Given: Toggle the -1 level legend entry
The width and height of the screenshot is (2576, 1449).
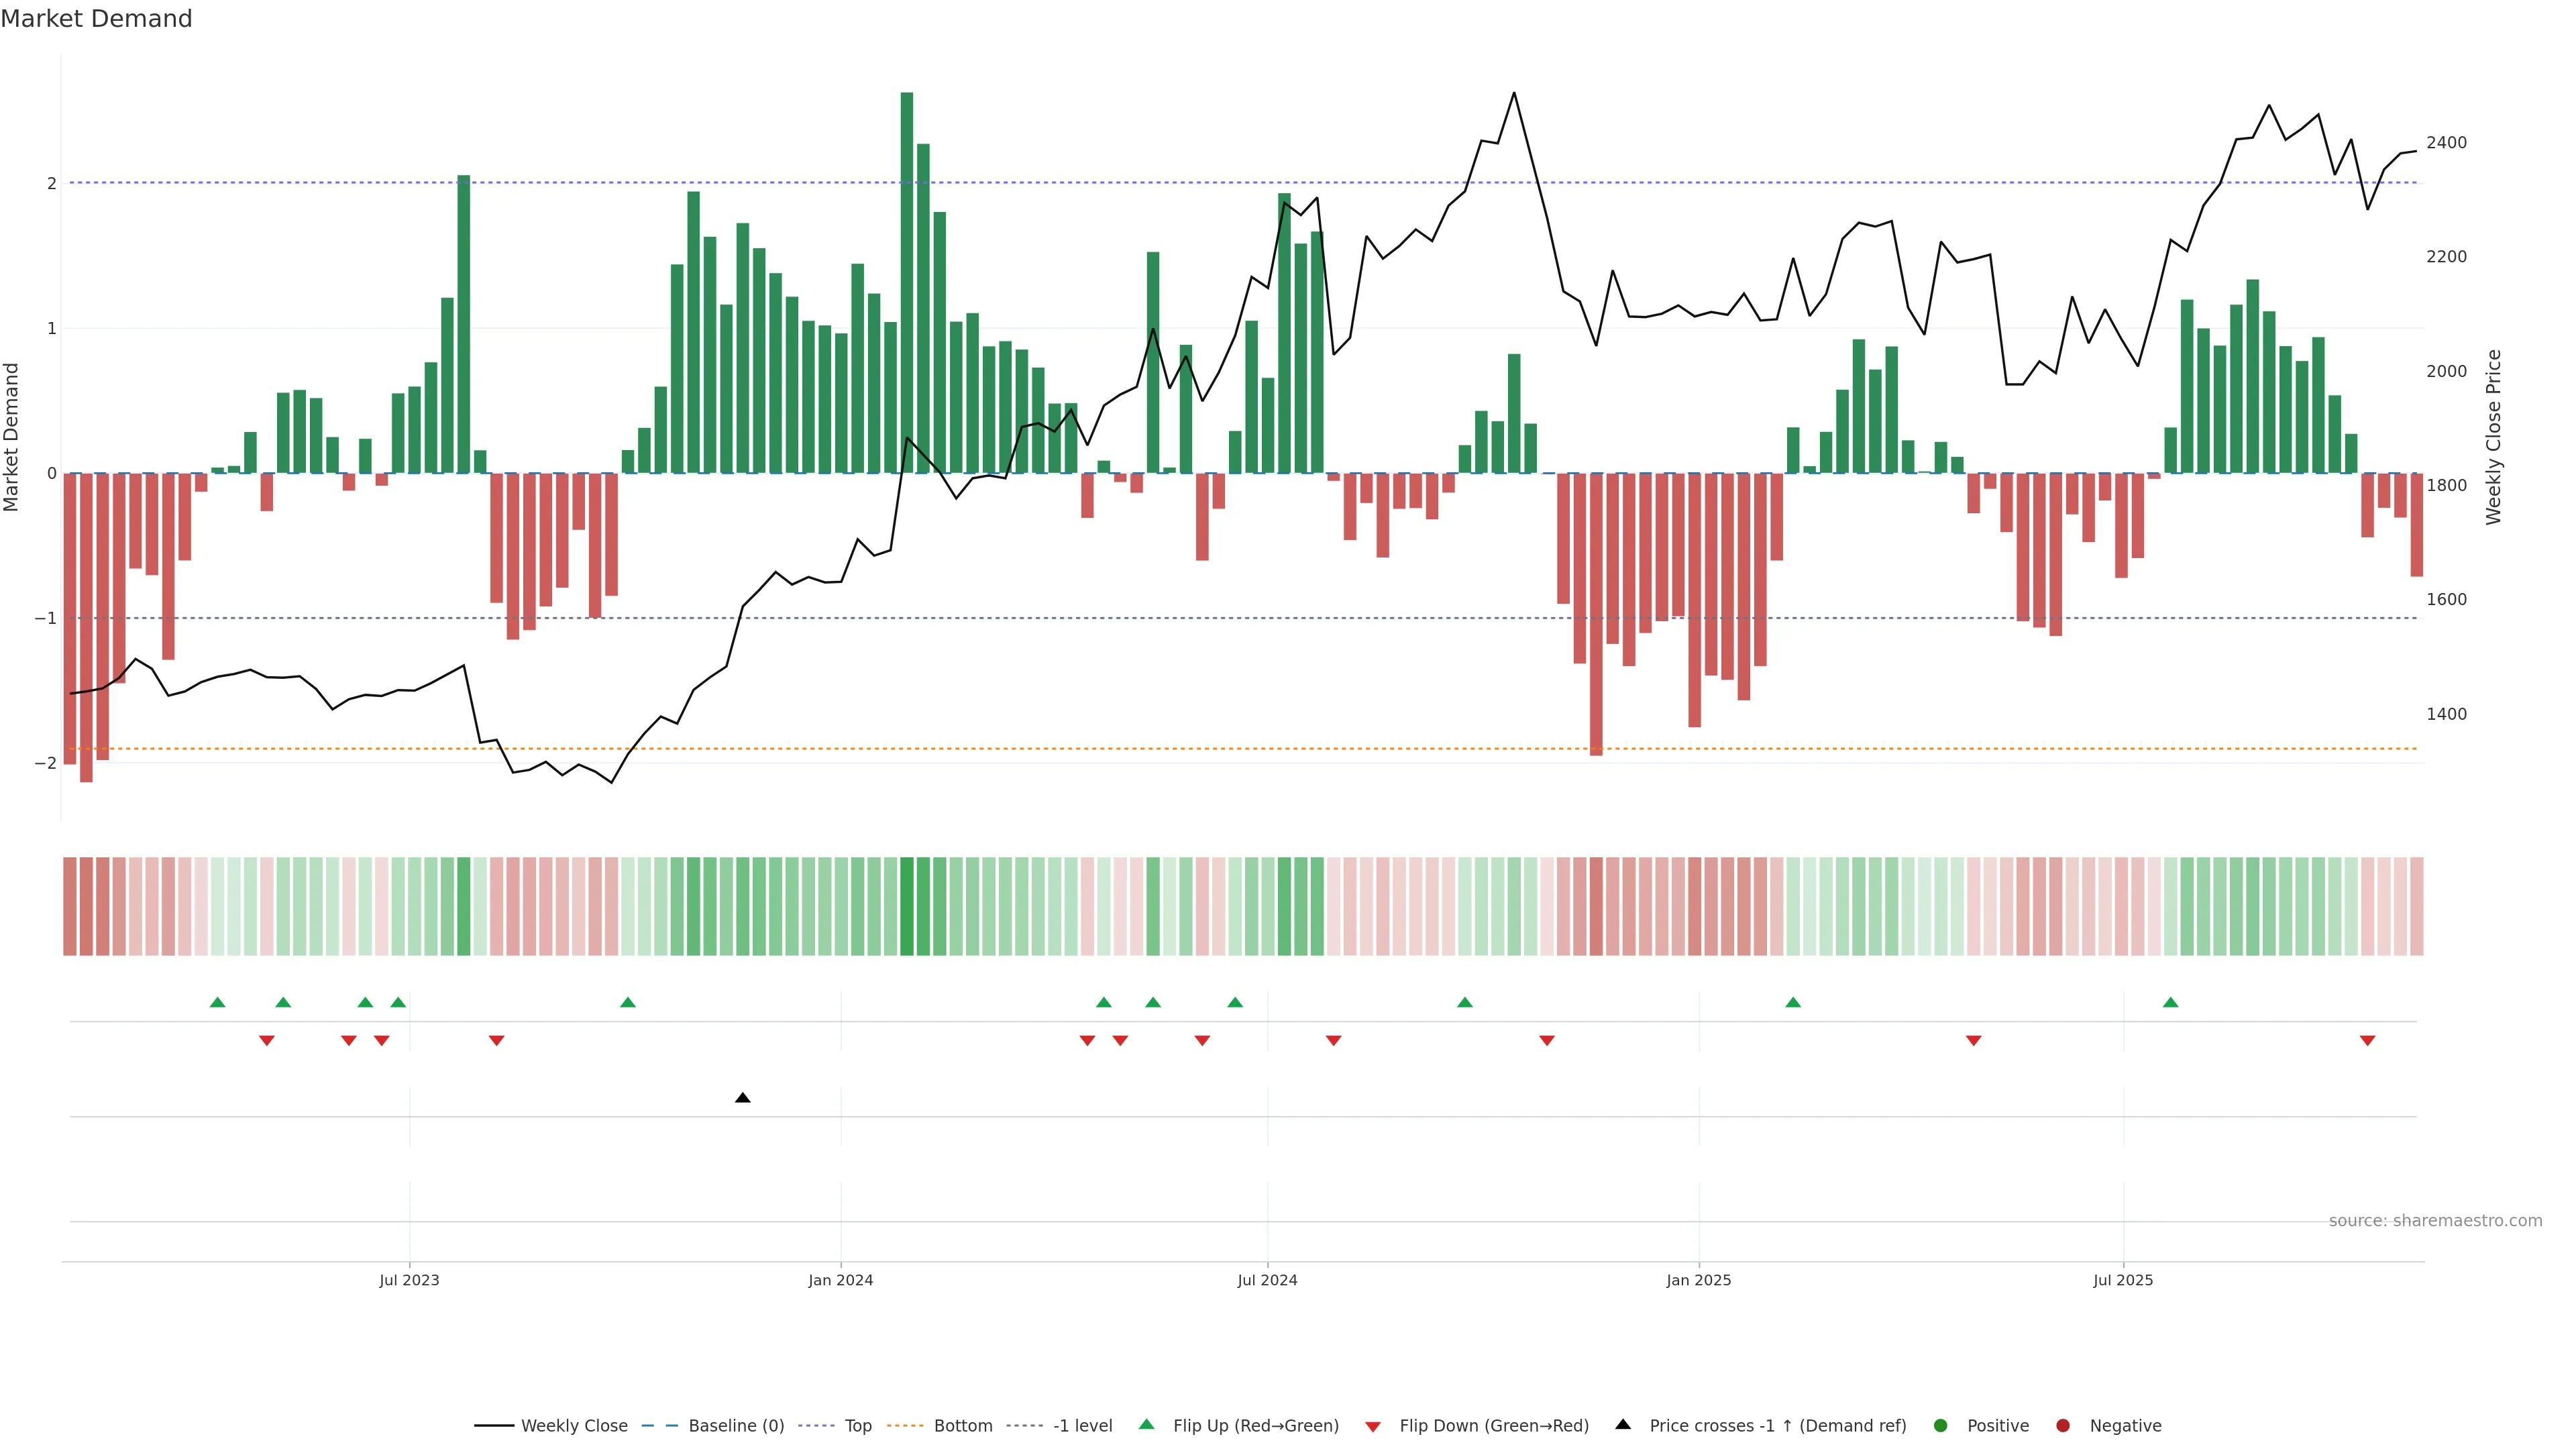Looking at the screenshot, I should pos(1082,1426).
